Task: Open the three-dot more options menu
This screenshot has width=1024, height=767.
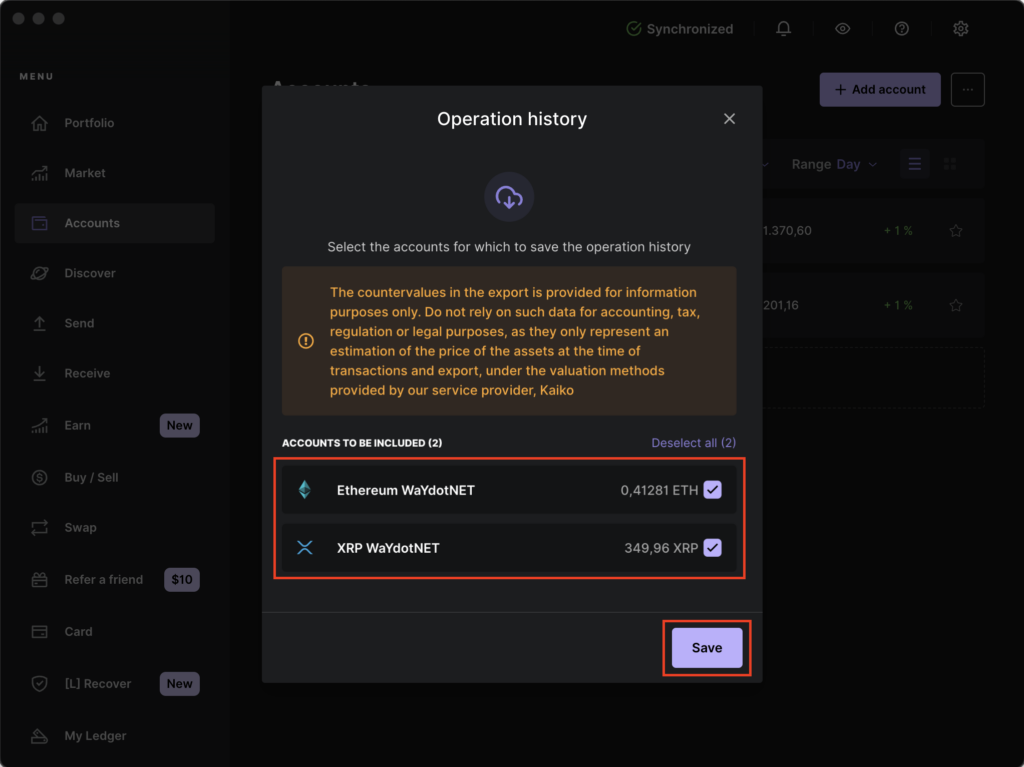Action: pos(967,89)
